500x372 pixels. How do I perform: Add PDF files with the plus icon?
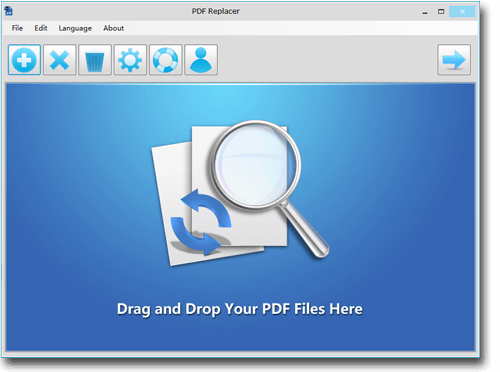[x=25, y=60]
